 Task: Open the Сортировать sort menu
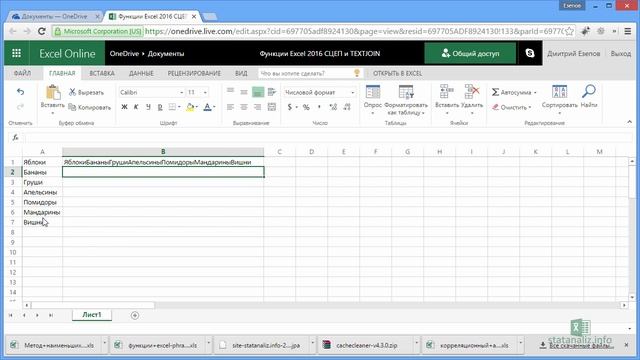[560, 99]
